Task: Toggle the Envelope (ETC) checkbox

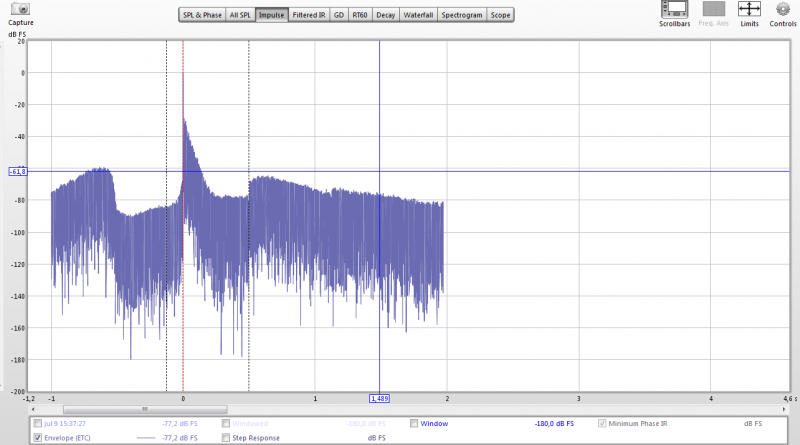Action: tap(38, 438)
